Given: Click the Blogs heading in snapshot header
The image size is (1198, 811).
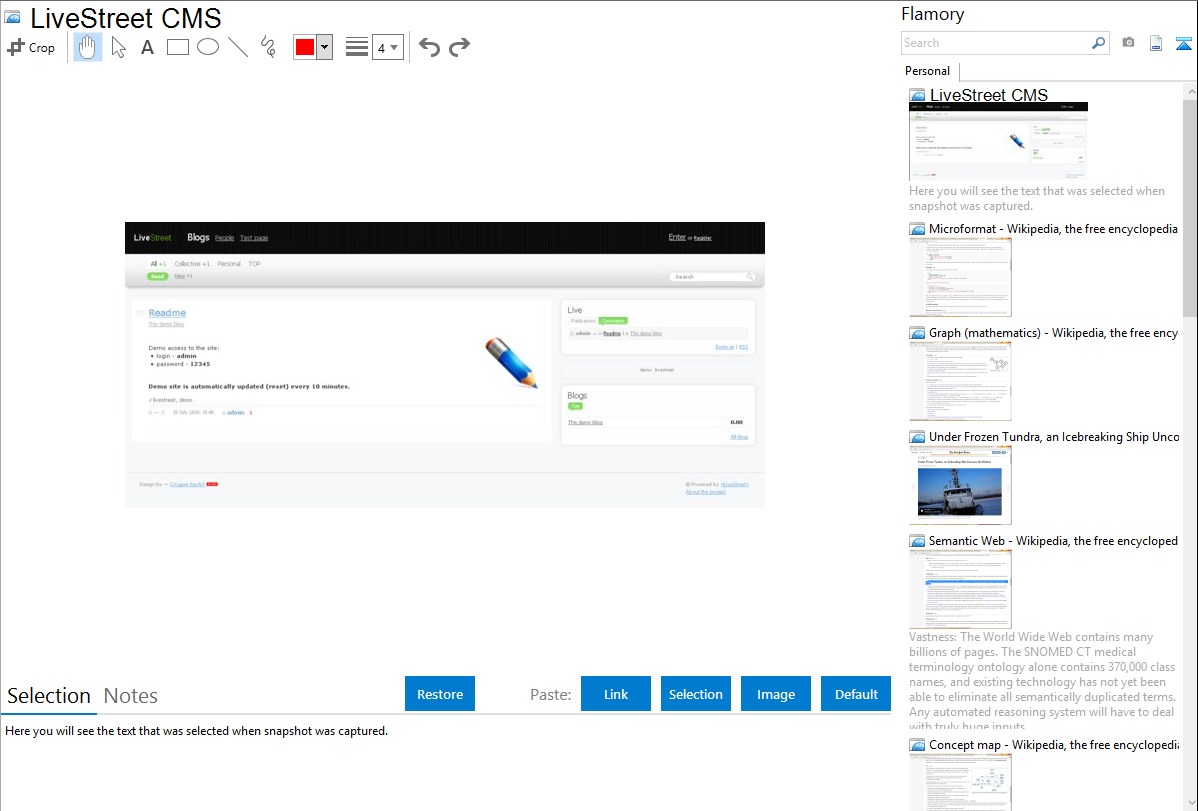Looking at the screenshot, I should pyautogui.click(x=198, y=237).
